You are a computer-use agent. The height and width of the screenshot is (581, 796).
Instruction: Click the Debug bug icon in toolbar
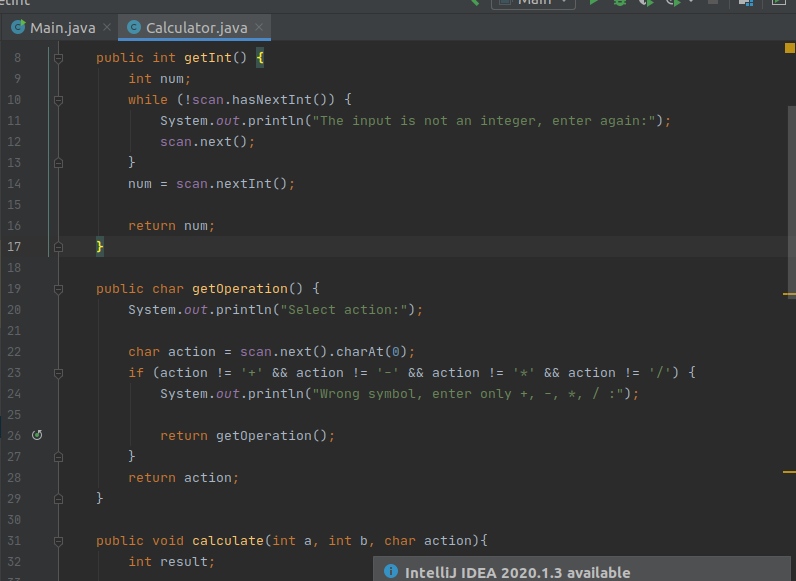tap(619, 2)
